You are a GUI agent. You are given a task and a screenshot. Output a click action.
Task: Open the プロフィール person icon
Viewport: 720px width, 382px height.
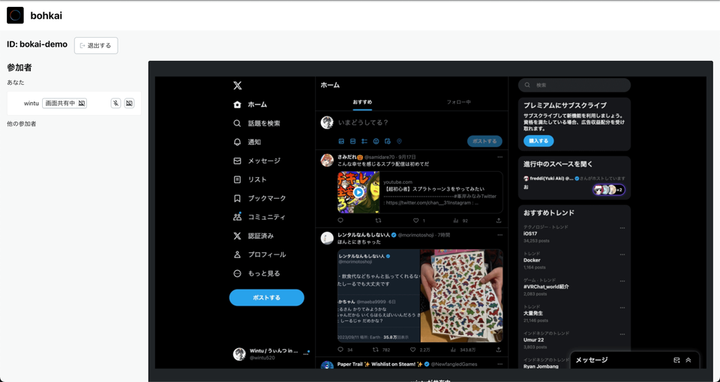click(237, 254)
